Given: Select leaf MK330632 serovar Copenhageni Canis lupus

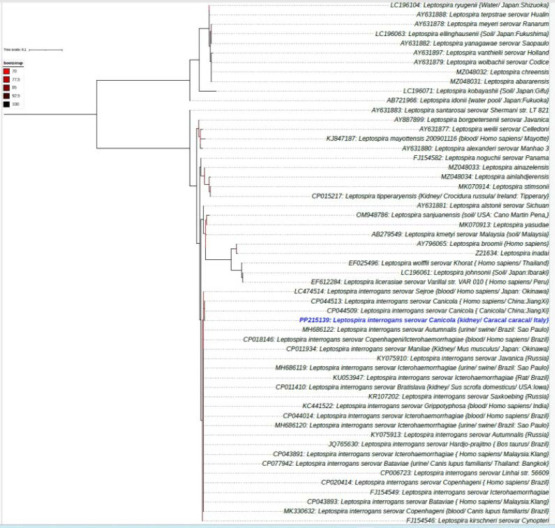Looking at the screenshot, I should (416, 511).
